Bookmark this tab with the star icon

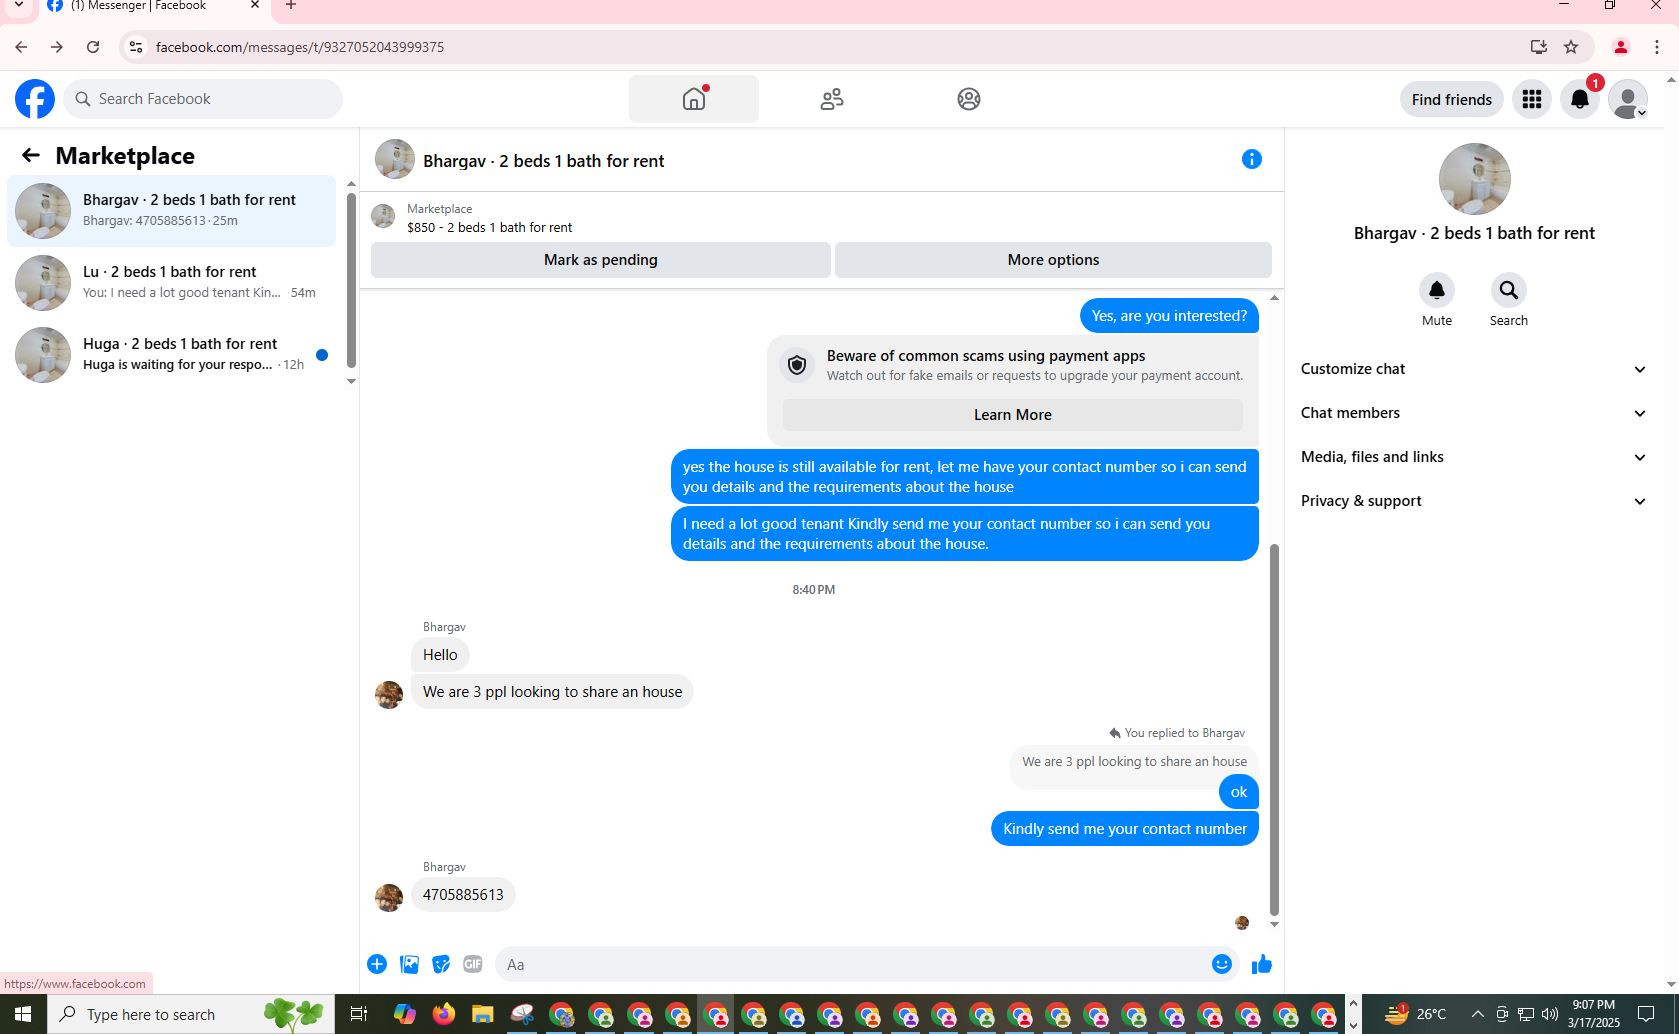(x=1571, y=47)
